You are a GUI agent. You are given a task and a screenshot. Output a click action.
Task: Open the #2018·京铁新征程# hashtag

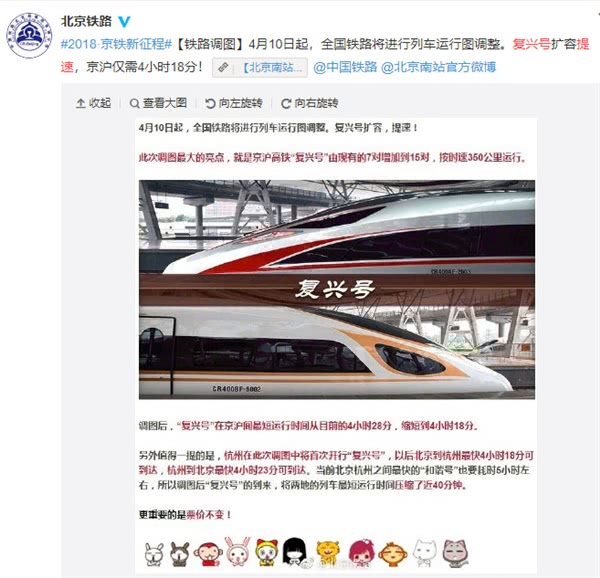tap(116, 44)
